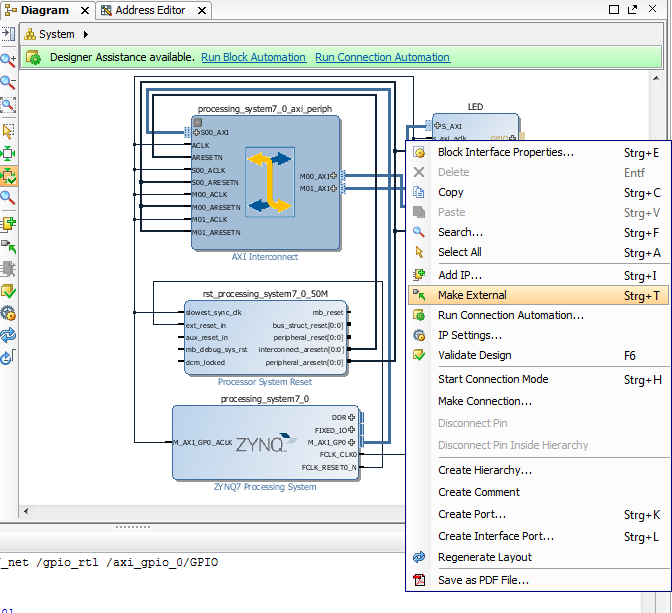
Task: Click the IP Settings gear in left toolbar
Action: coord(8,313)
